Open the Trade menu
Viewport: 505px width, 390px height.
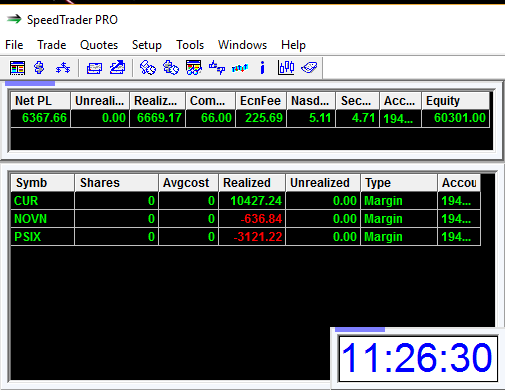pos(52,45)
